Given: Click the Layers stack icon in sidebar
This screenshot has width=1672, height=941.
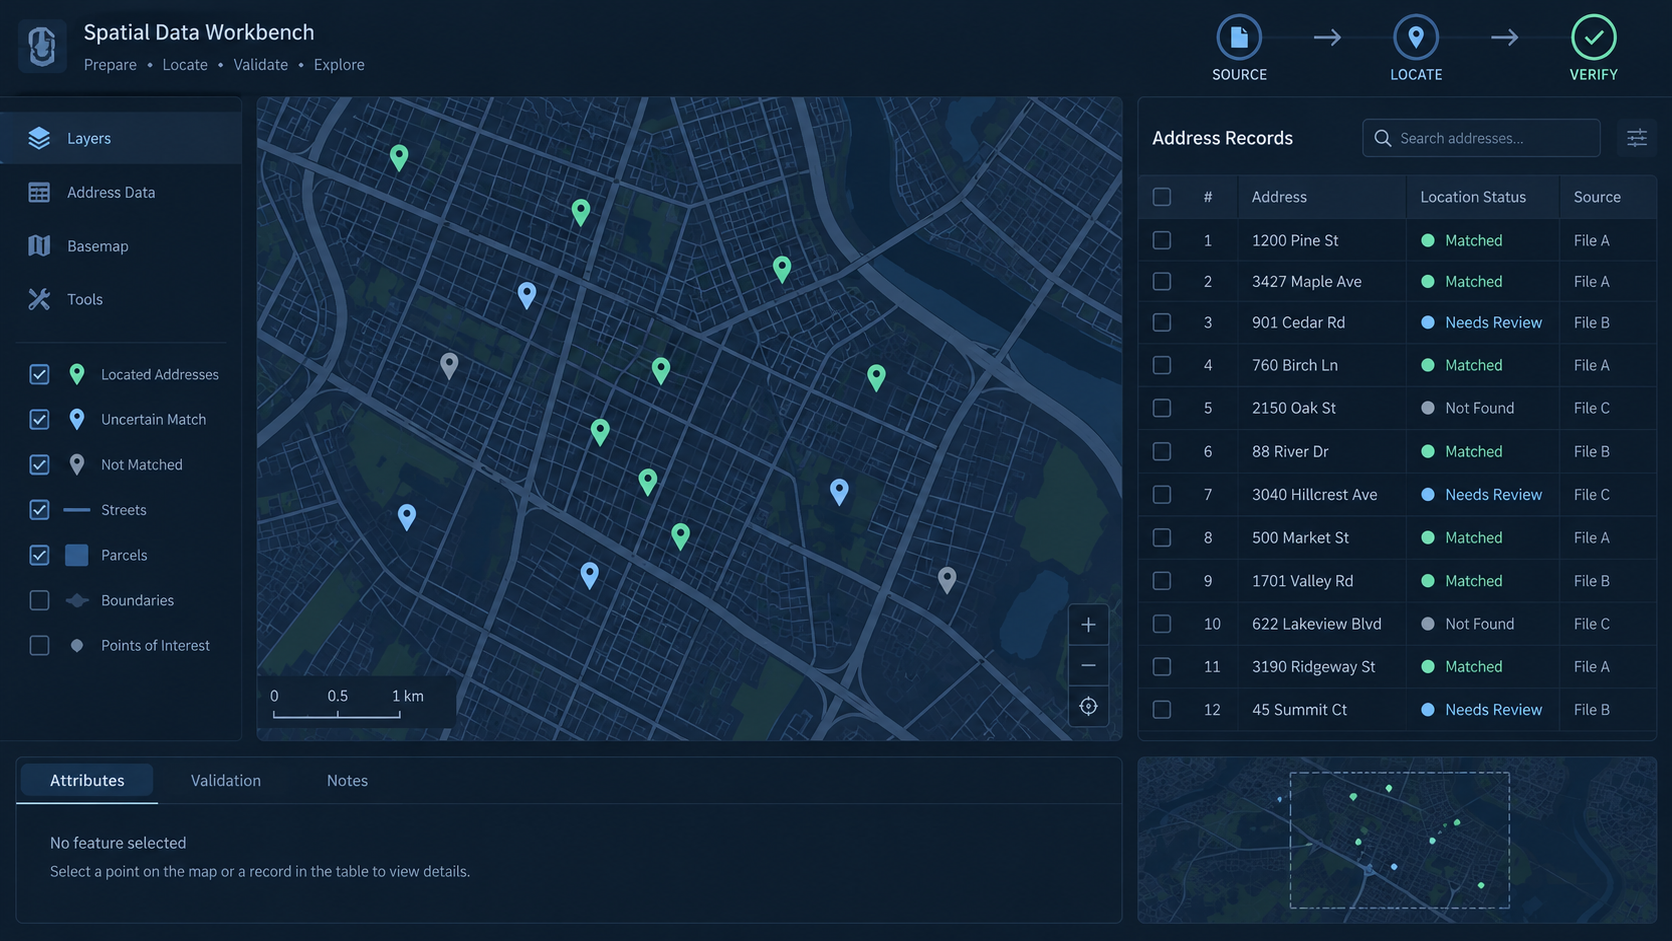Looking at the screenshot, I should [39, 138].
